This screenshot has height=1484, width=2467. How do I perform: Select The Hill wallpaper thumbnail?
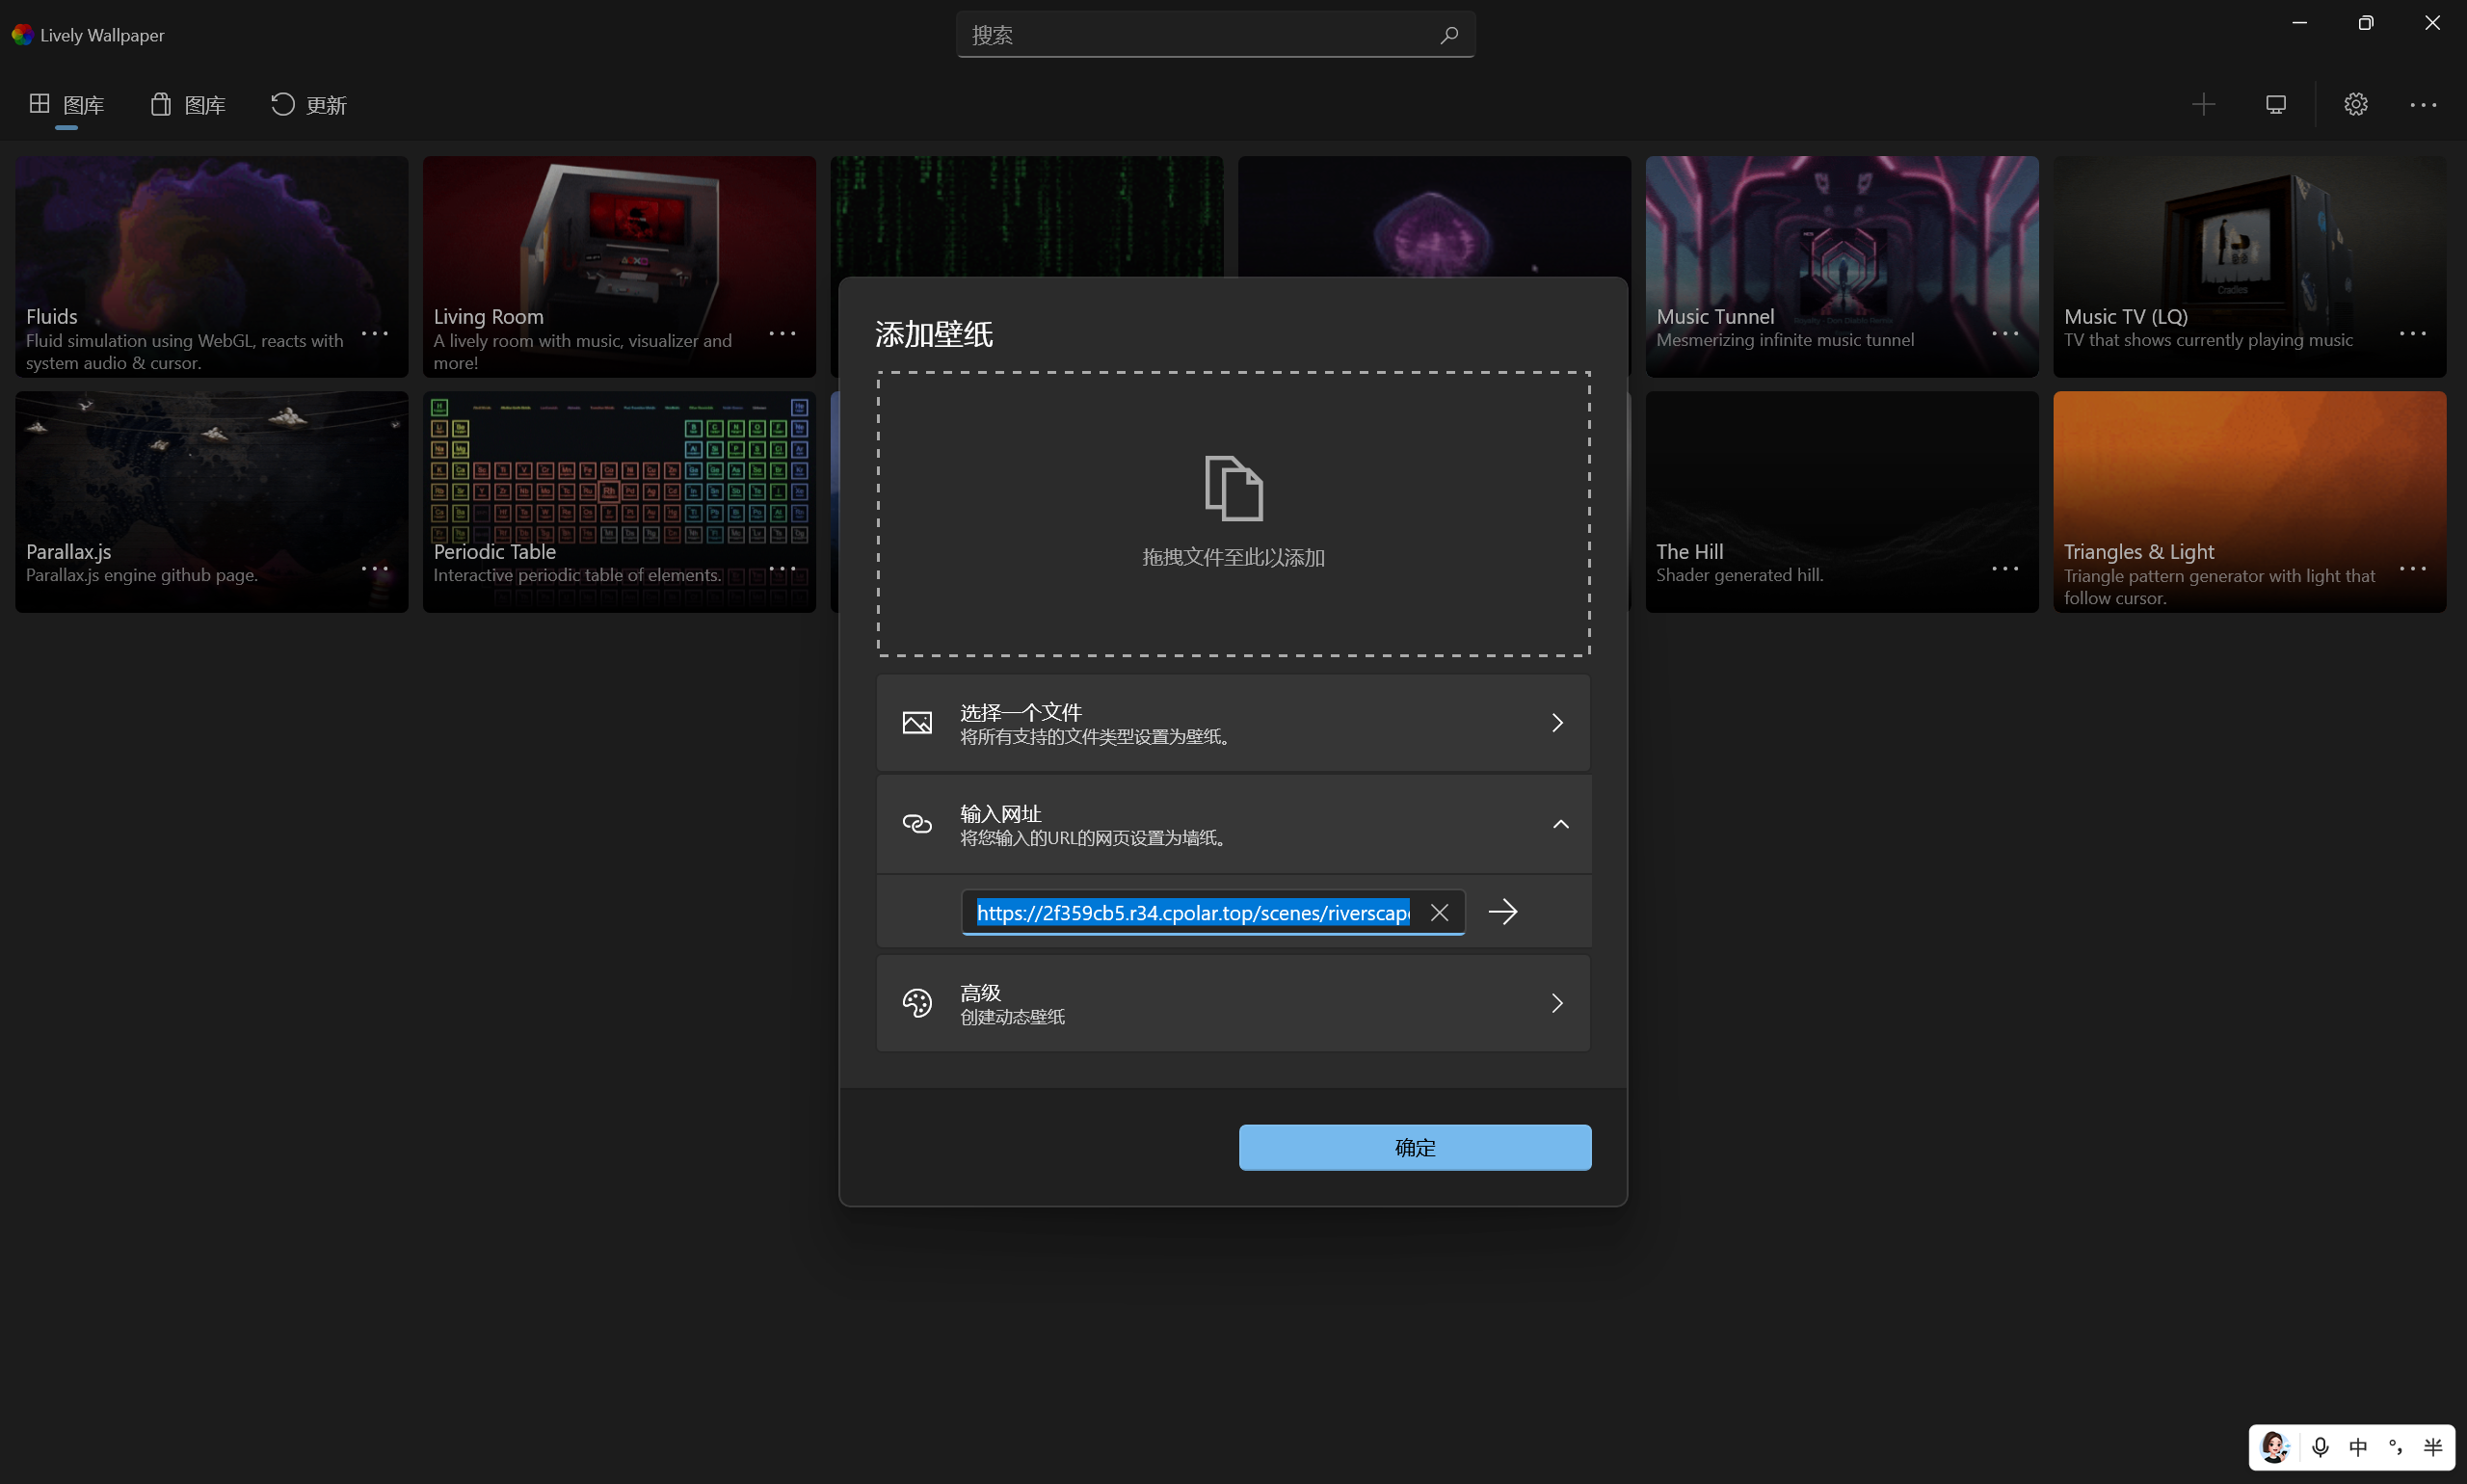pos(1841,501)
